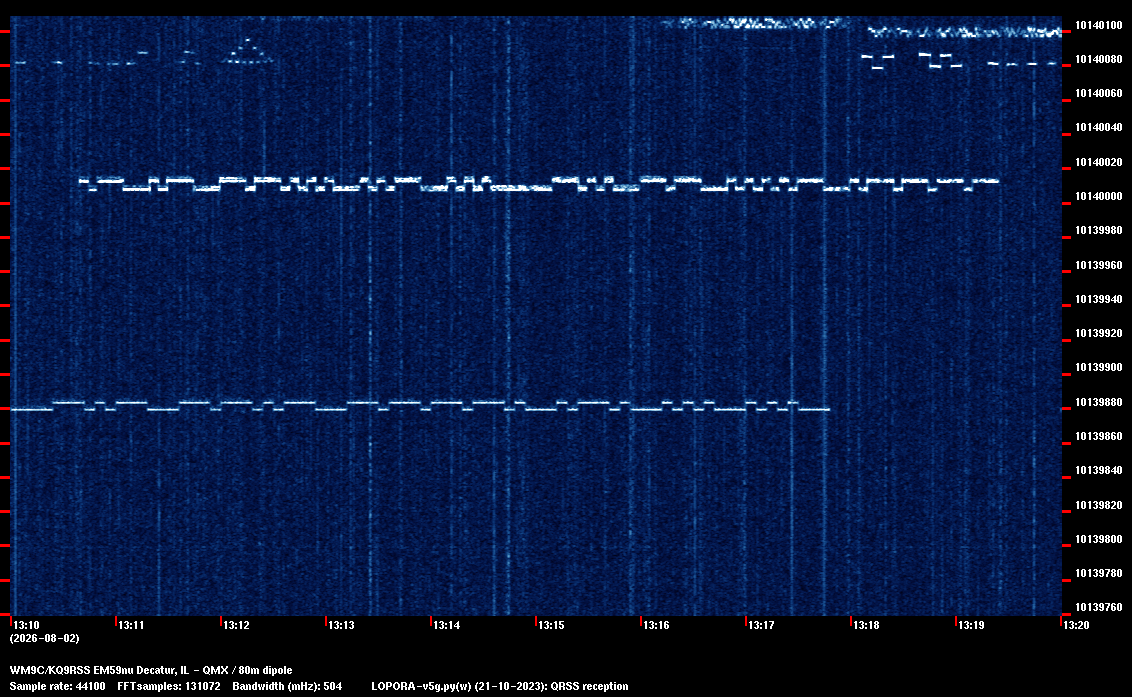Click the 10139920 frequency label

coord(1099,333)
